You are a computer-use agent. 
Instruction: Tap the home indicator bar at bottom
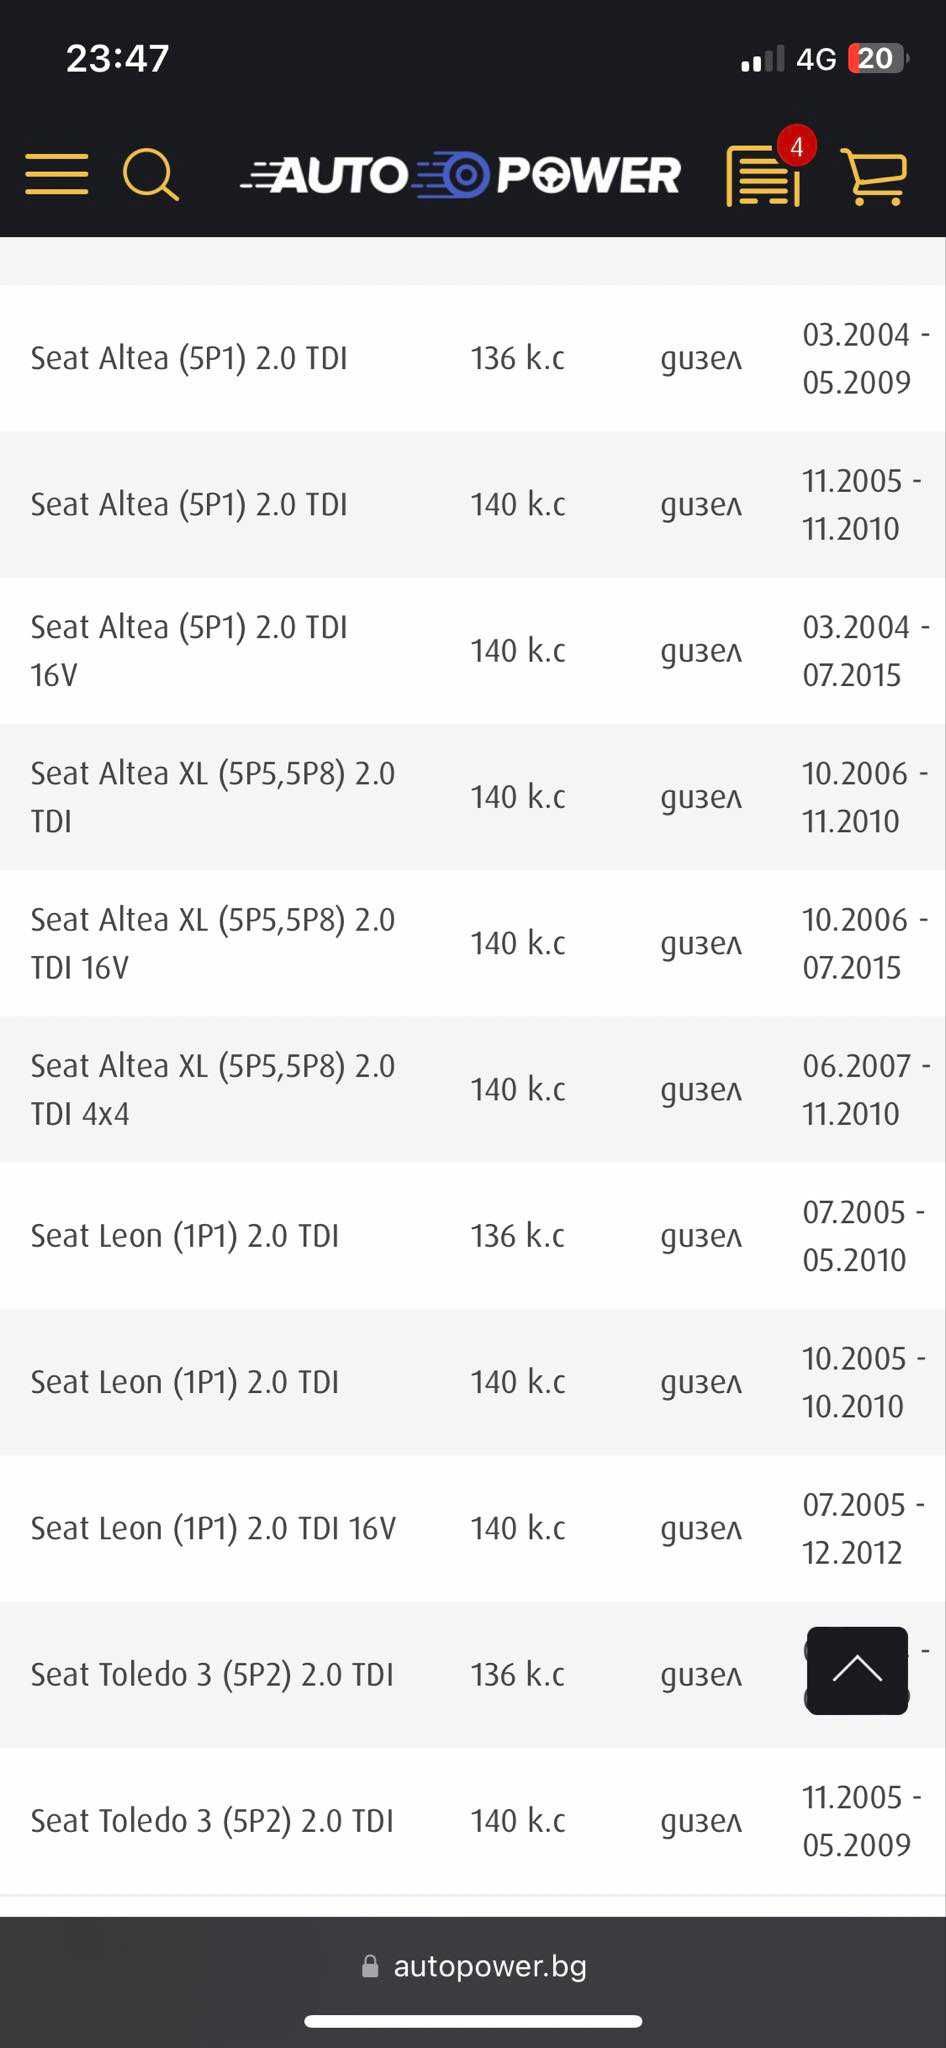(x=473, y=2021)
